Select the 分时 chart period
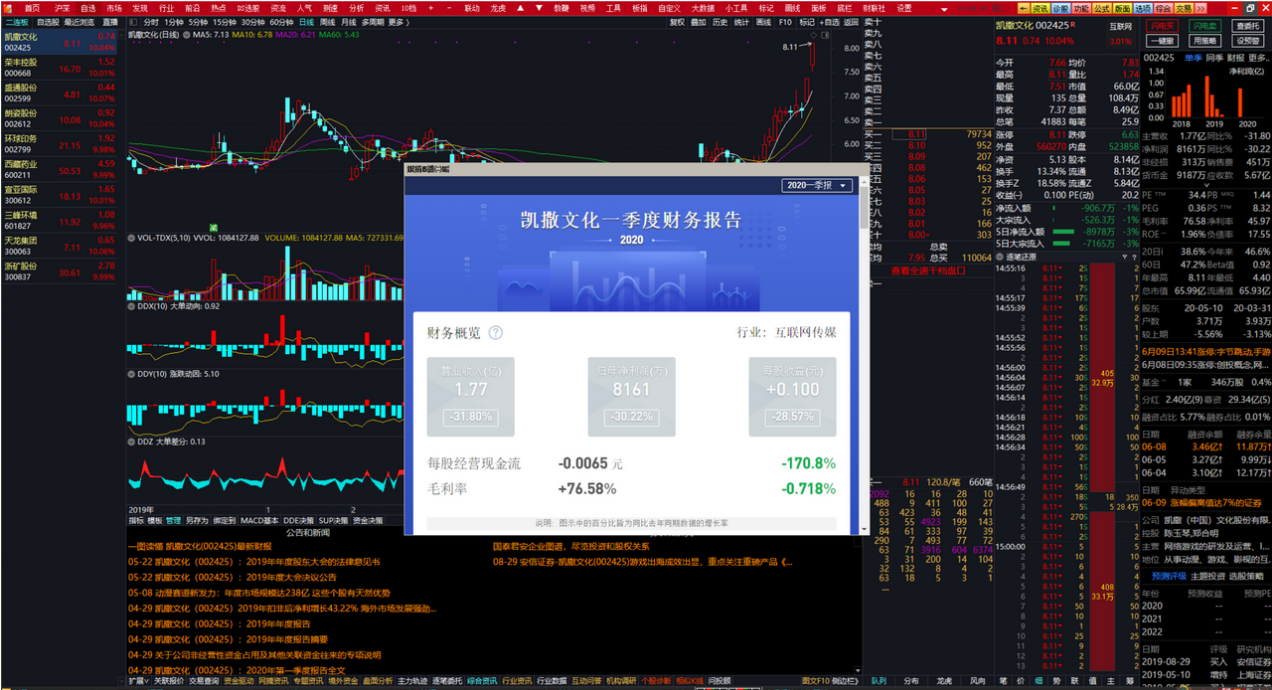The width and height of the screenshot is (1272, 690). pyautogui.click(x=151, y=21)
